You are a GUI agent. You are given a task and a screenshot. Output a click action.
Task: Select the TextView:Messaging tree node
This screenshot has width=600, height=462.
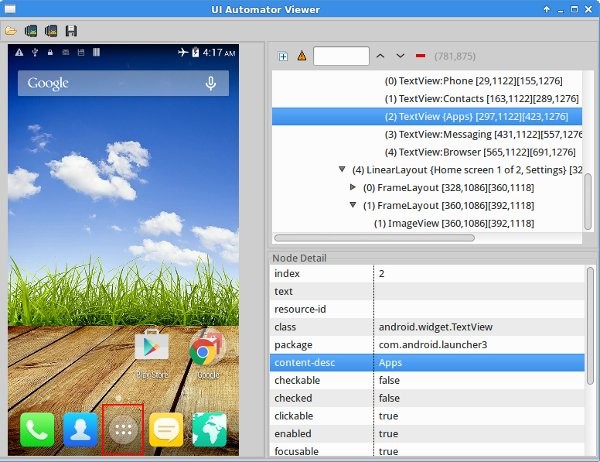pos(483,134)
